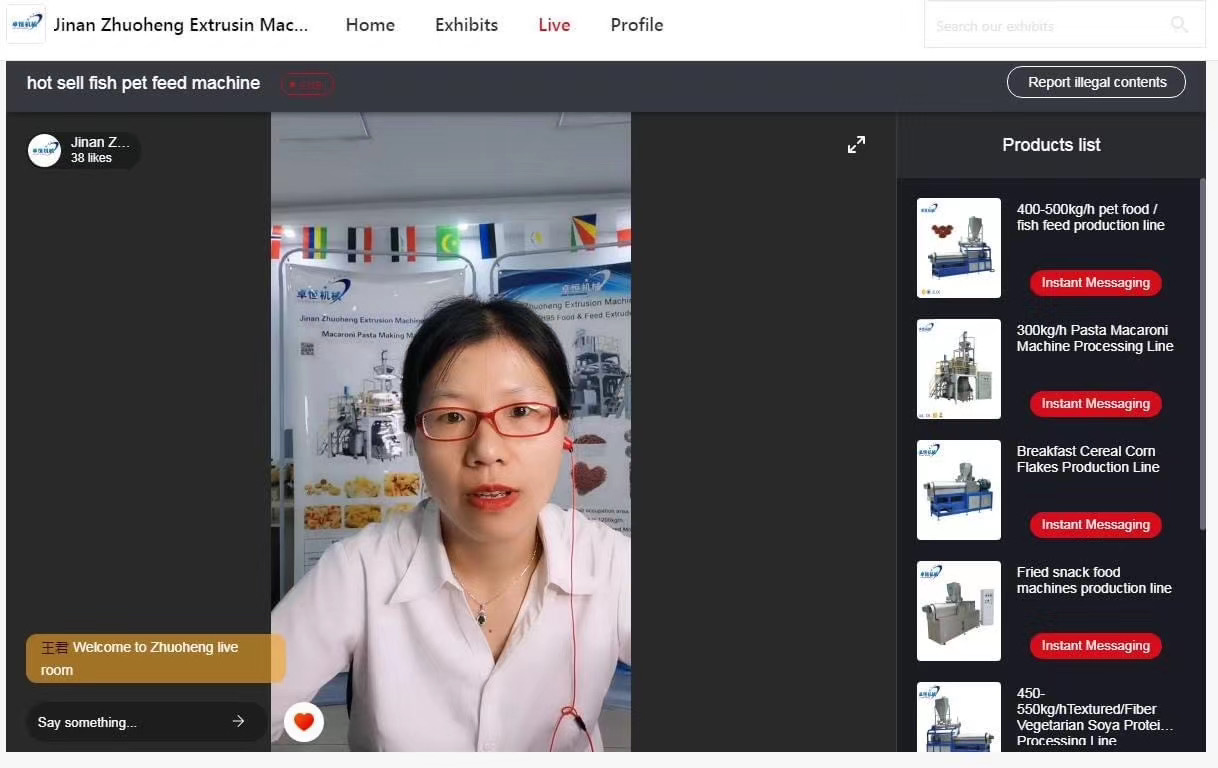Click the Jinan Zhuoheng Extrusin company name
1218x768 pixels.
(181, 25)
